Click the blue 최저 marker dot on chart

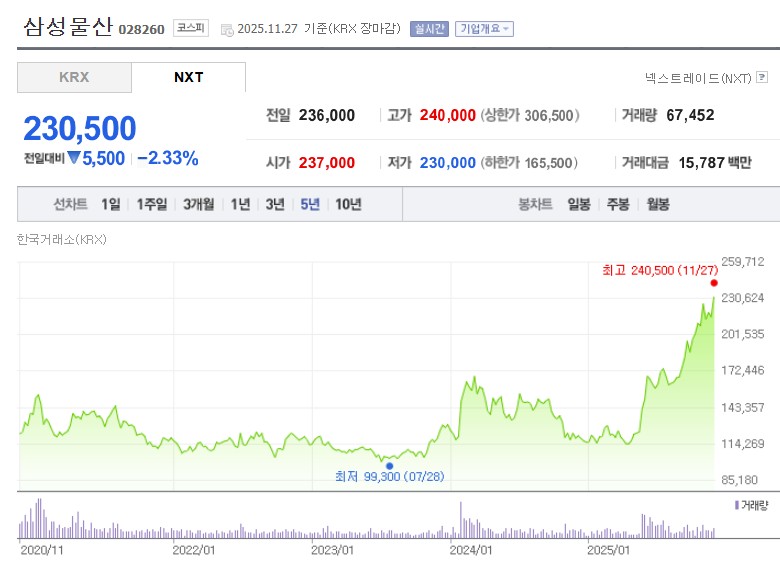click(390, 466)
